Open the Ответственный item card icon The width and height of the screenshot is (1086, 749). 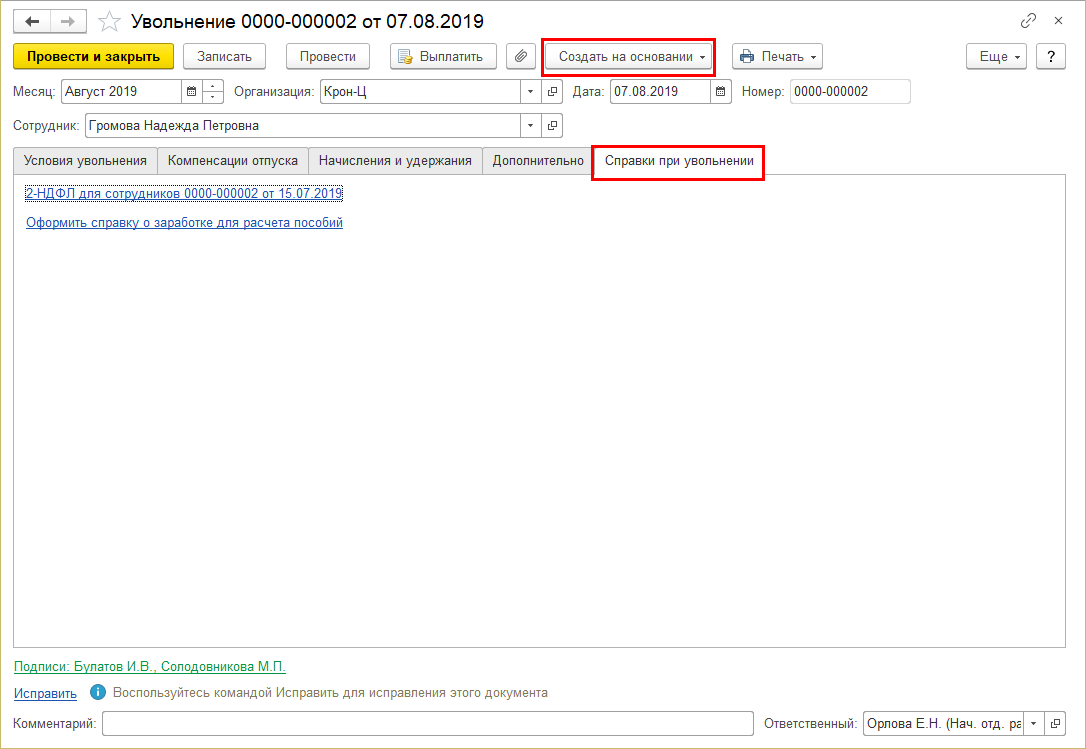point(1055,723)
